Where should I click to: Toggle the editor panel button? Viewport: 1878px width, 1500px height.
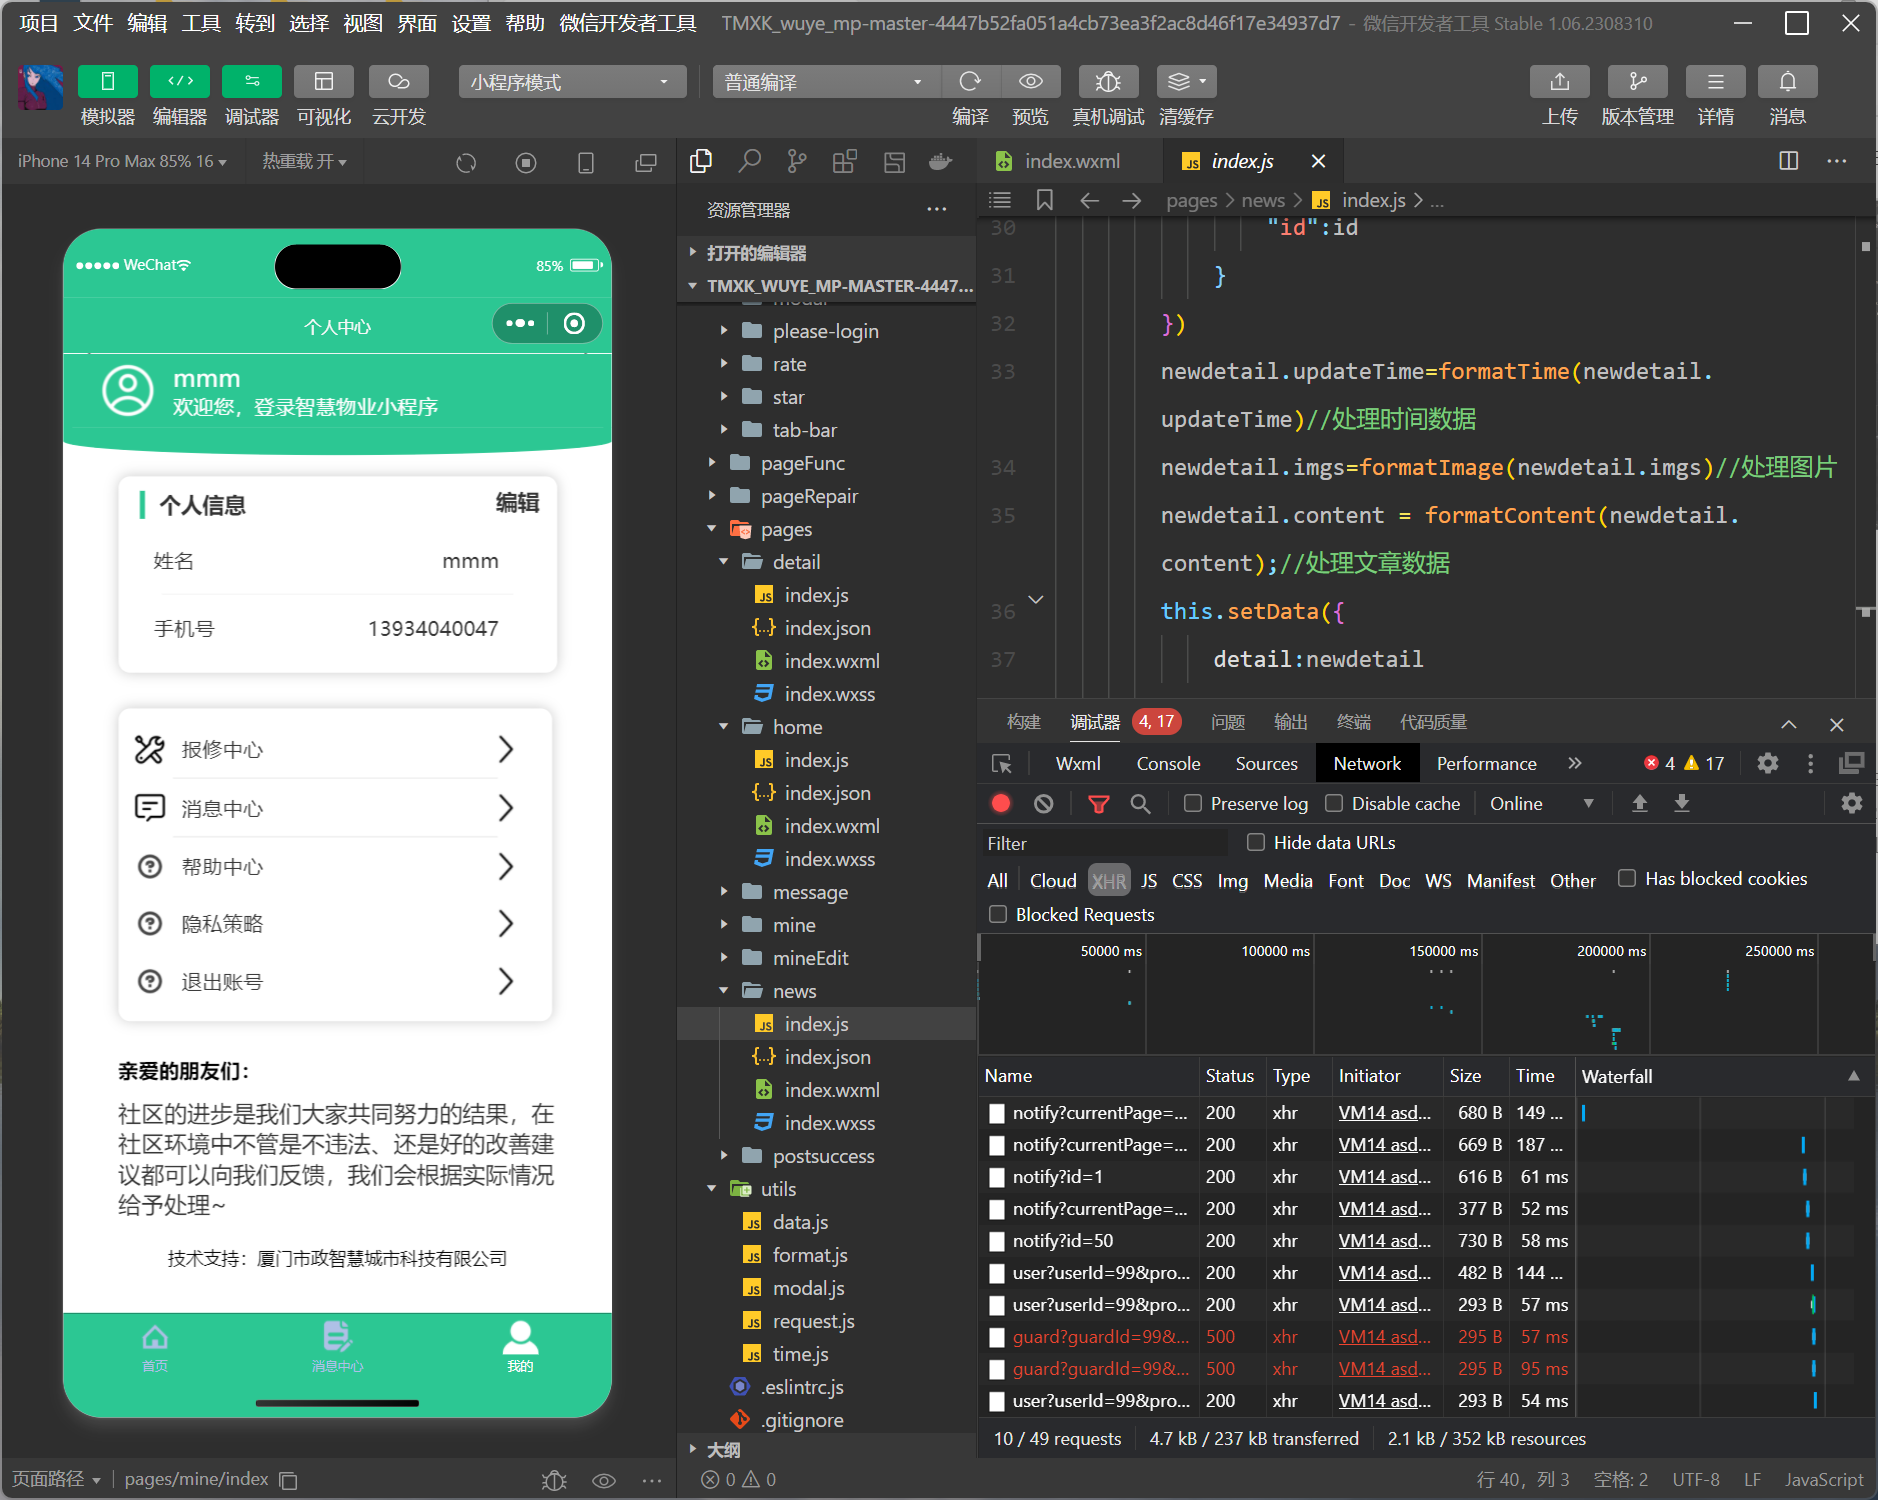[180, 81]
